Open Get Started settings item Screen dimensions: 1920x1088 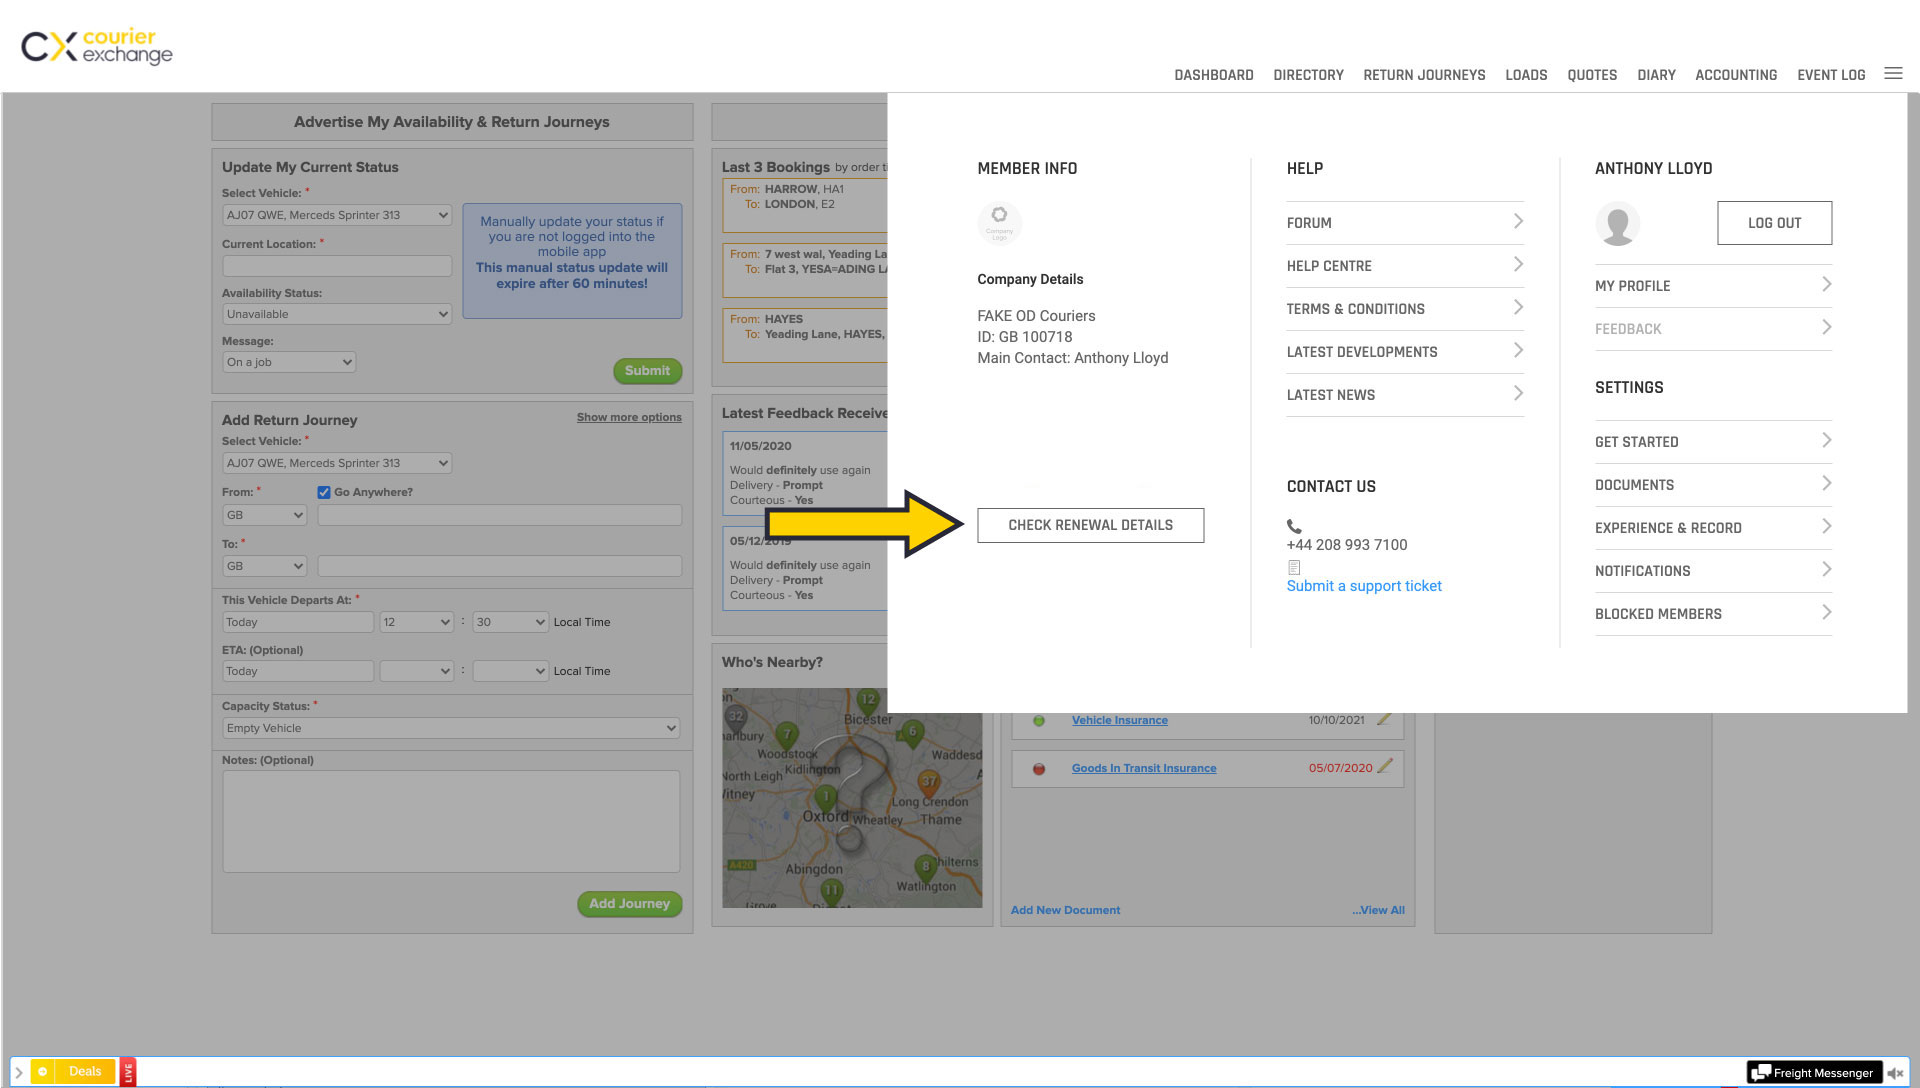point(1713,442)
